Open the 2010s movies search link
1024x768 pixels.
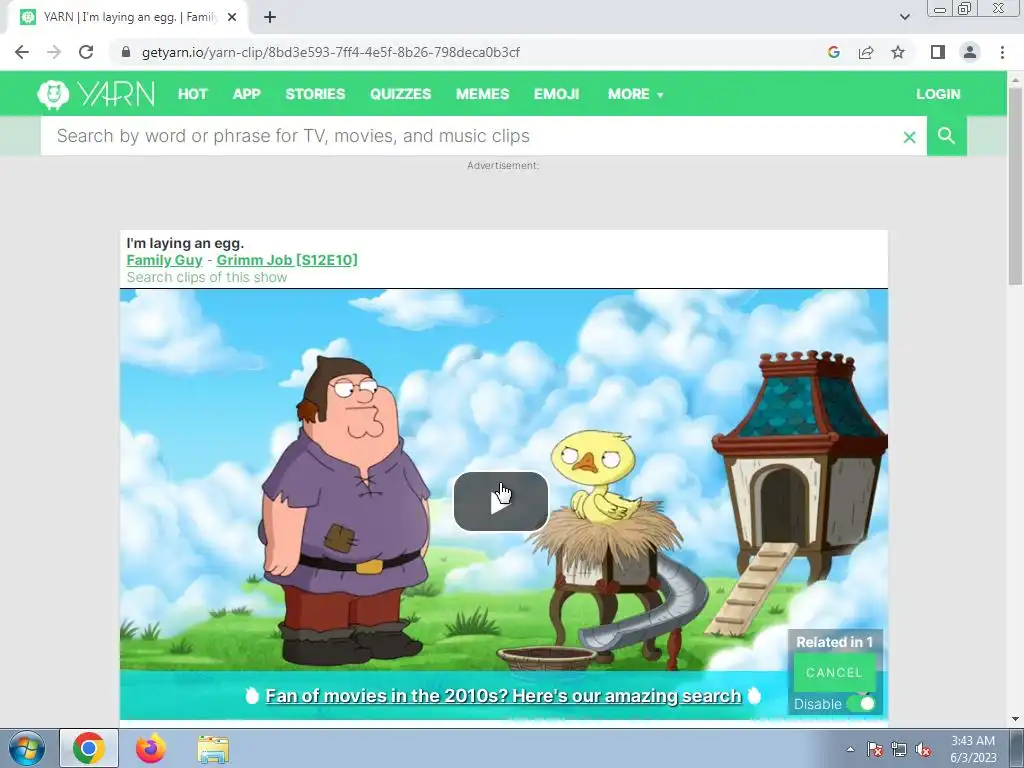pos(504,696)
